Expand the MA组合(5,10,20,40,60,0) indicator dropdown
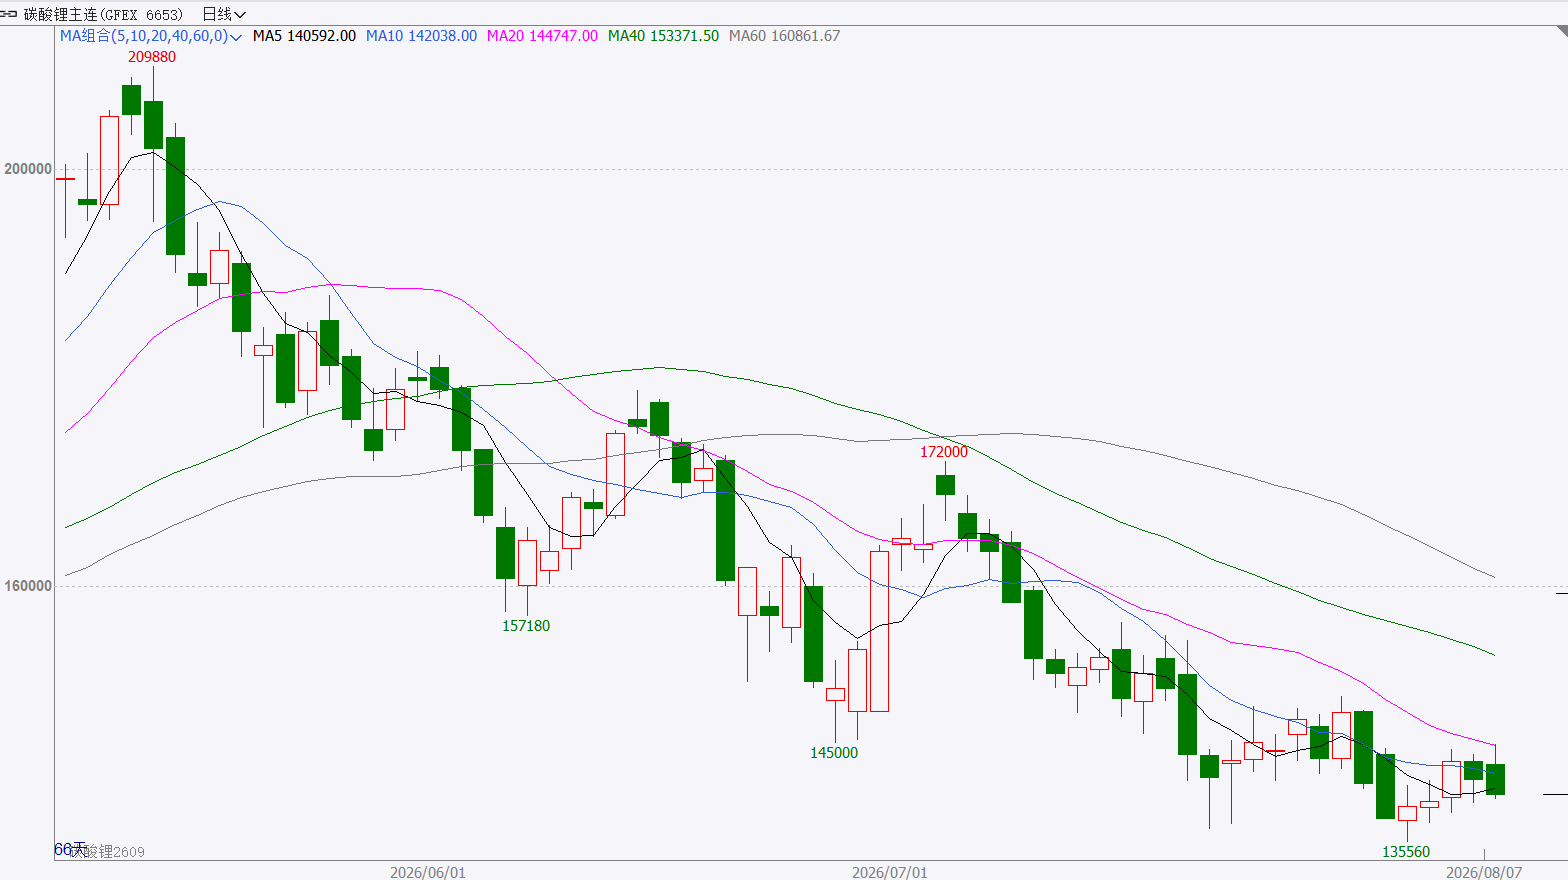Image resolution: width=1568 pixels, height=880 pixels. point(150,36)
